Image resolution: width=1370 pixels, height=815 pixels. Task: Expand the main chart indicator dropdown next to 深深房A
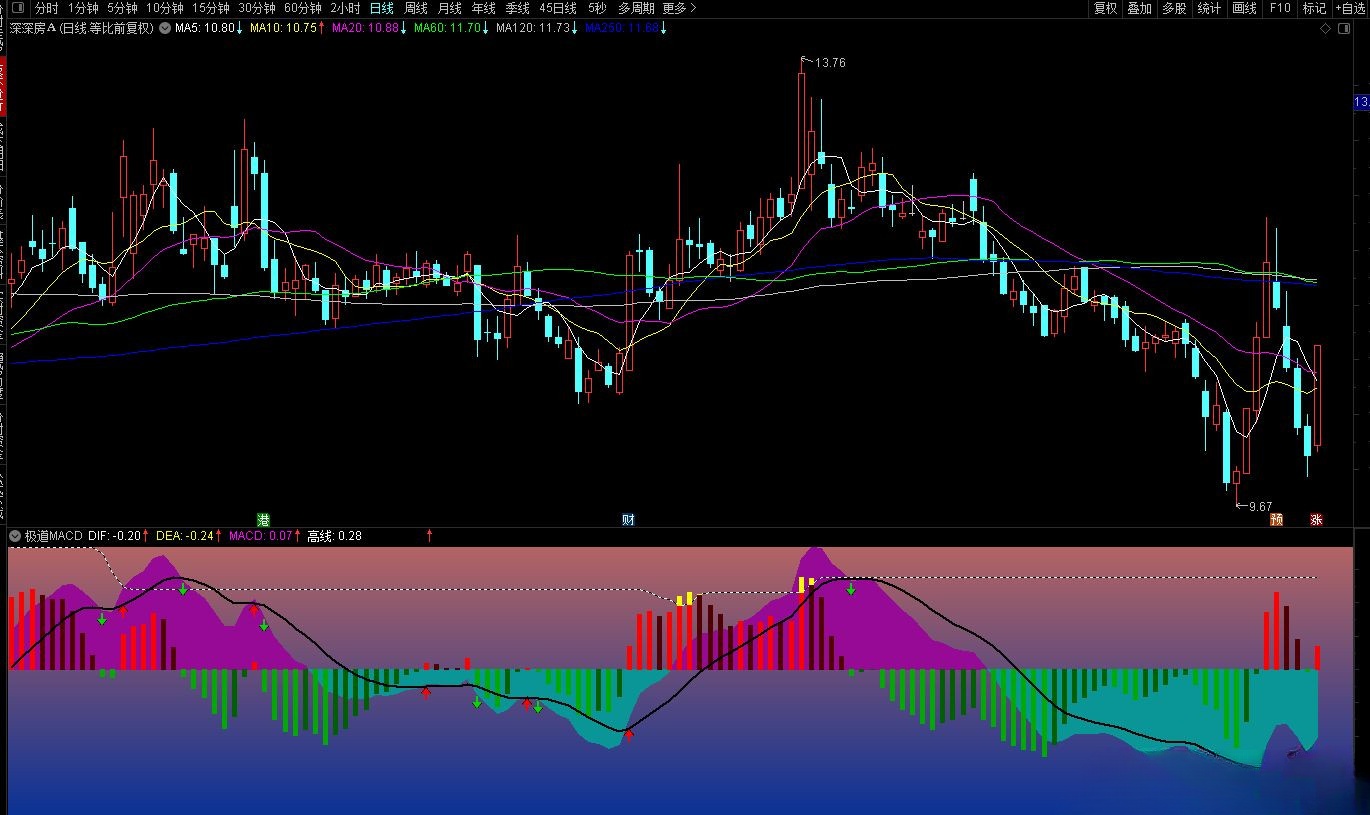click(164, 29)
